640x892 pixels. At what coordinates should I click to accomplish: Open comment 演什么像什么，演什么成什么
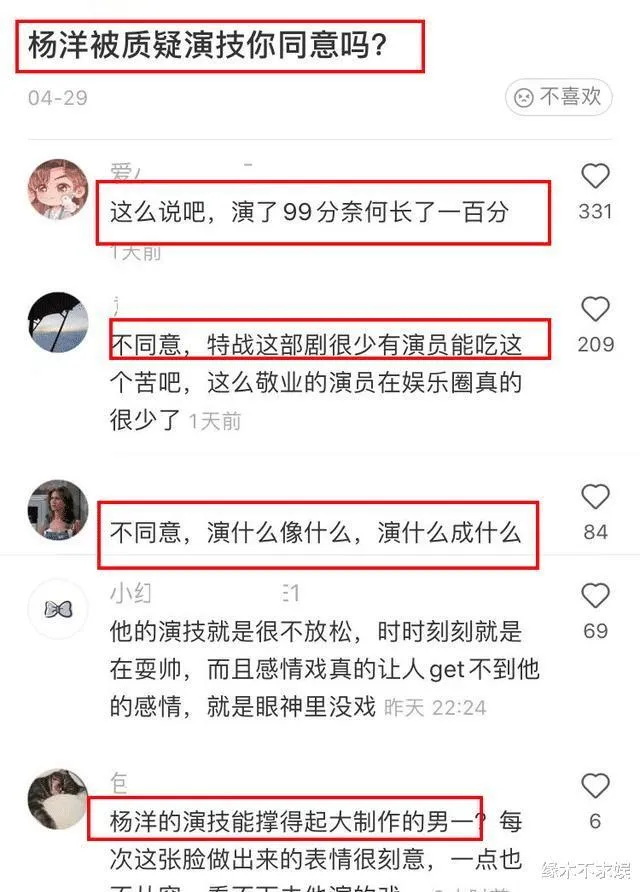click(x=316, y=533)
